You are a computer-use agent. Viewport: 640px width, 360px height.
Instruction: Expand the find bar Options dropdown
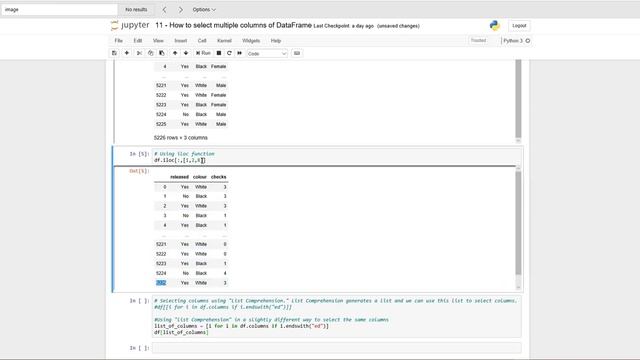[204, 9]
